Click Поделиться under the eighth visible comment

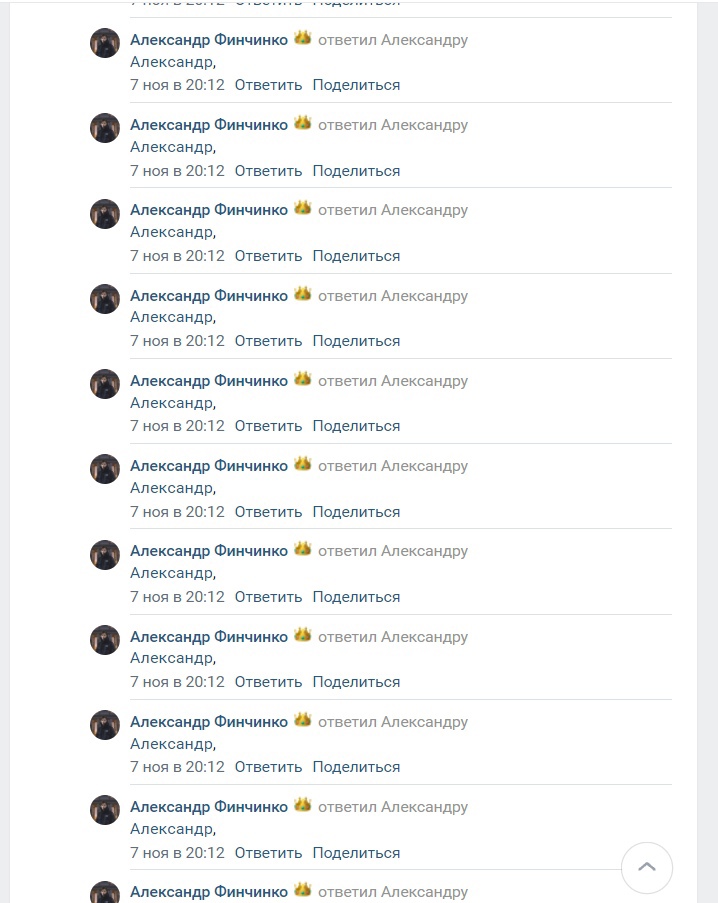[x=356, y=682]
